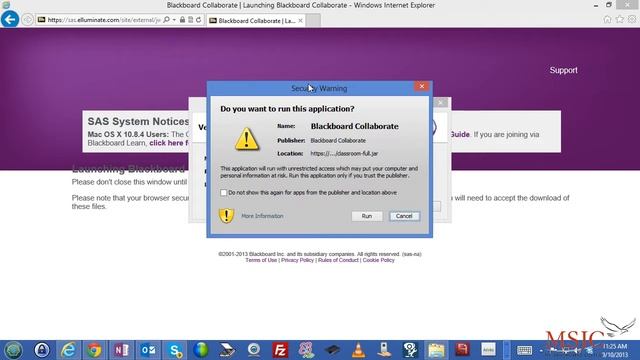This screenshot has width=640, height=360.
Task: Click the yellow shield icon beside More Information
Action: pyautogui.click(x=226, y=216)
